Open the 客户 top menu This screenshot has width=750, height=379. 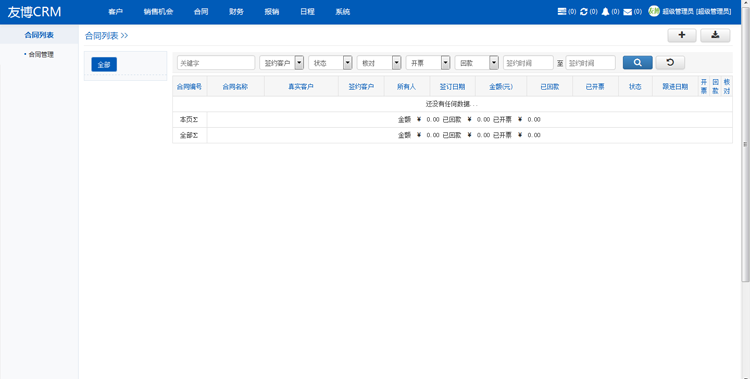click(115, 11)
